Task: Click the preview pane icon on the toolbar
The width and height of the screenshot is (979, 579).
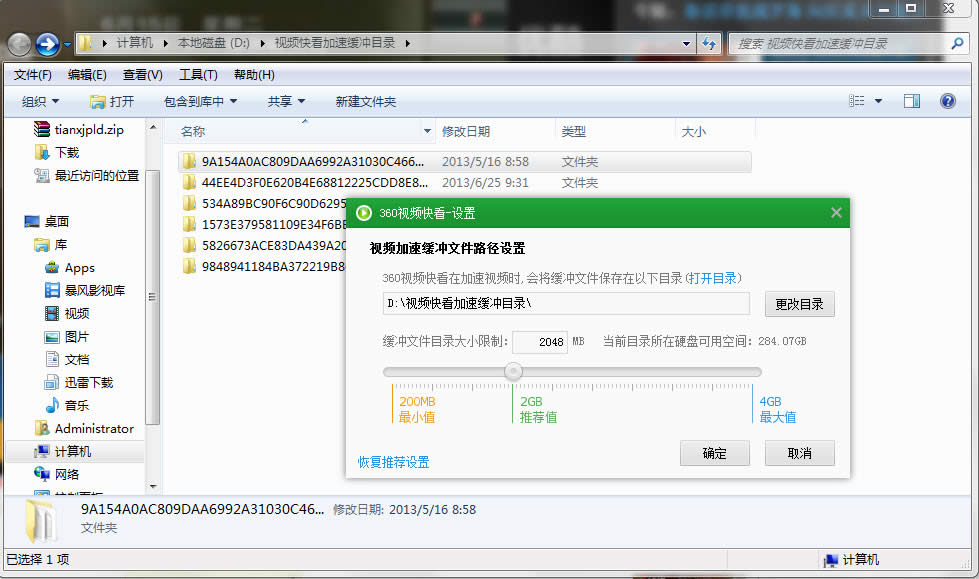Action: pyautogui.click(x=911, y=100)
